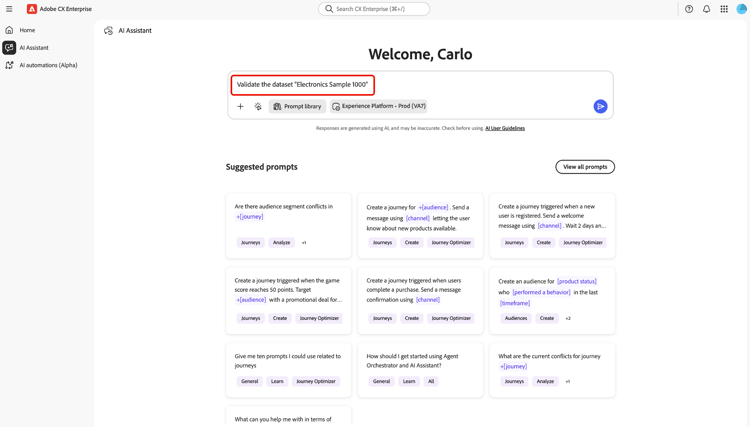Click the Audiences tag
This screenshot has width=750, height=427.
[x=516, y=318]
